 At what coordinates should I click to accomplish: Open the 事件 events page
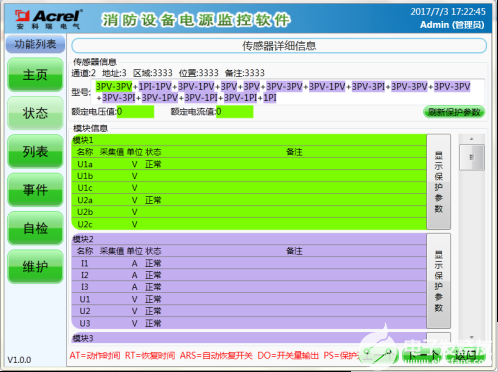pyautogui.click(x=35, y=190)
